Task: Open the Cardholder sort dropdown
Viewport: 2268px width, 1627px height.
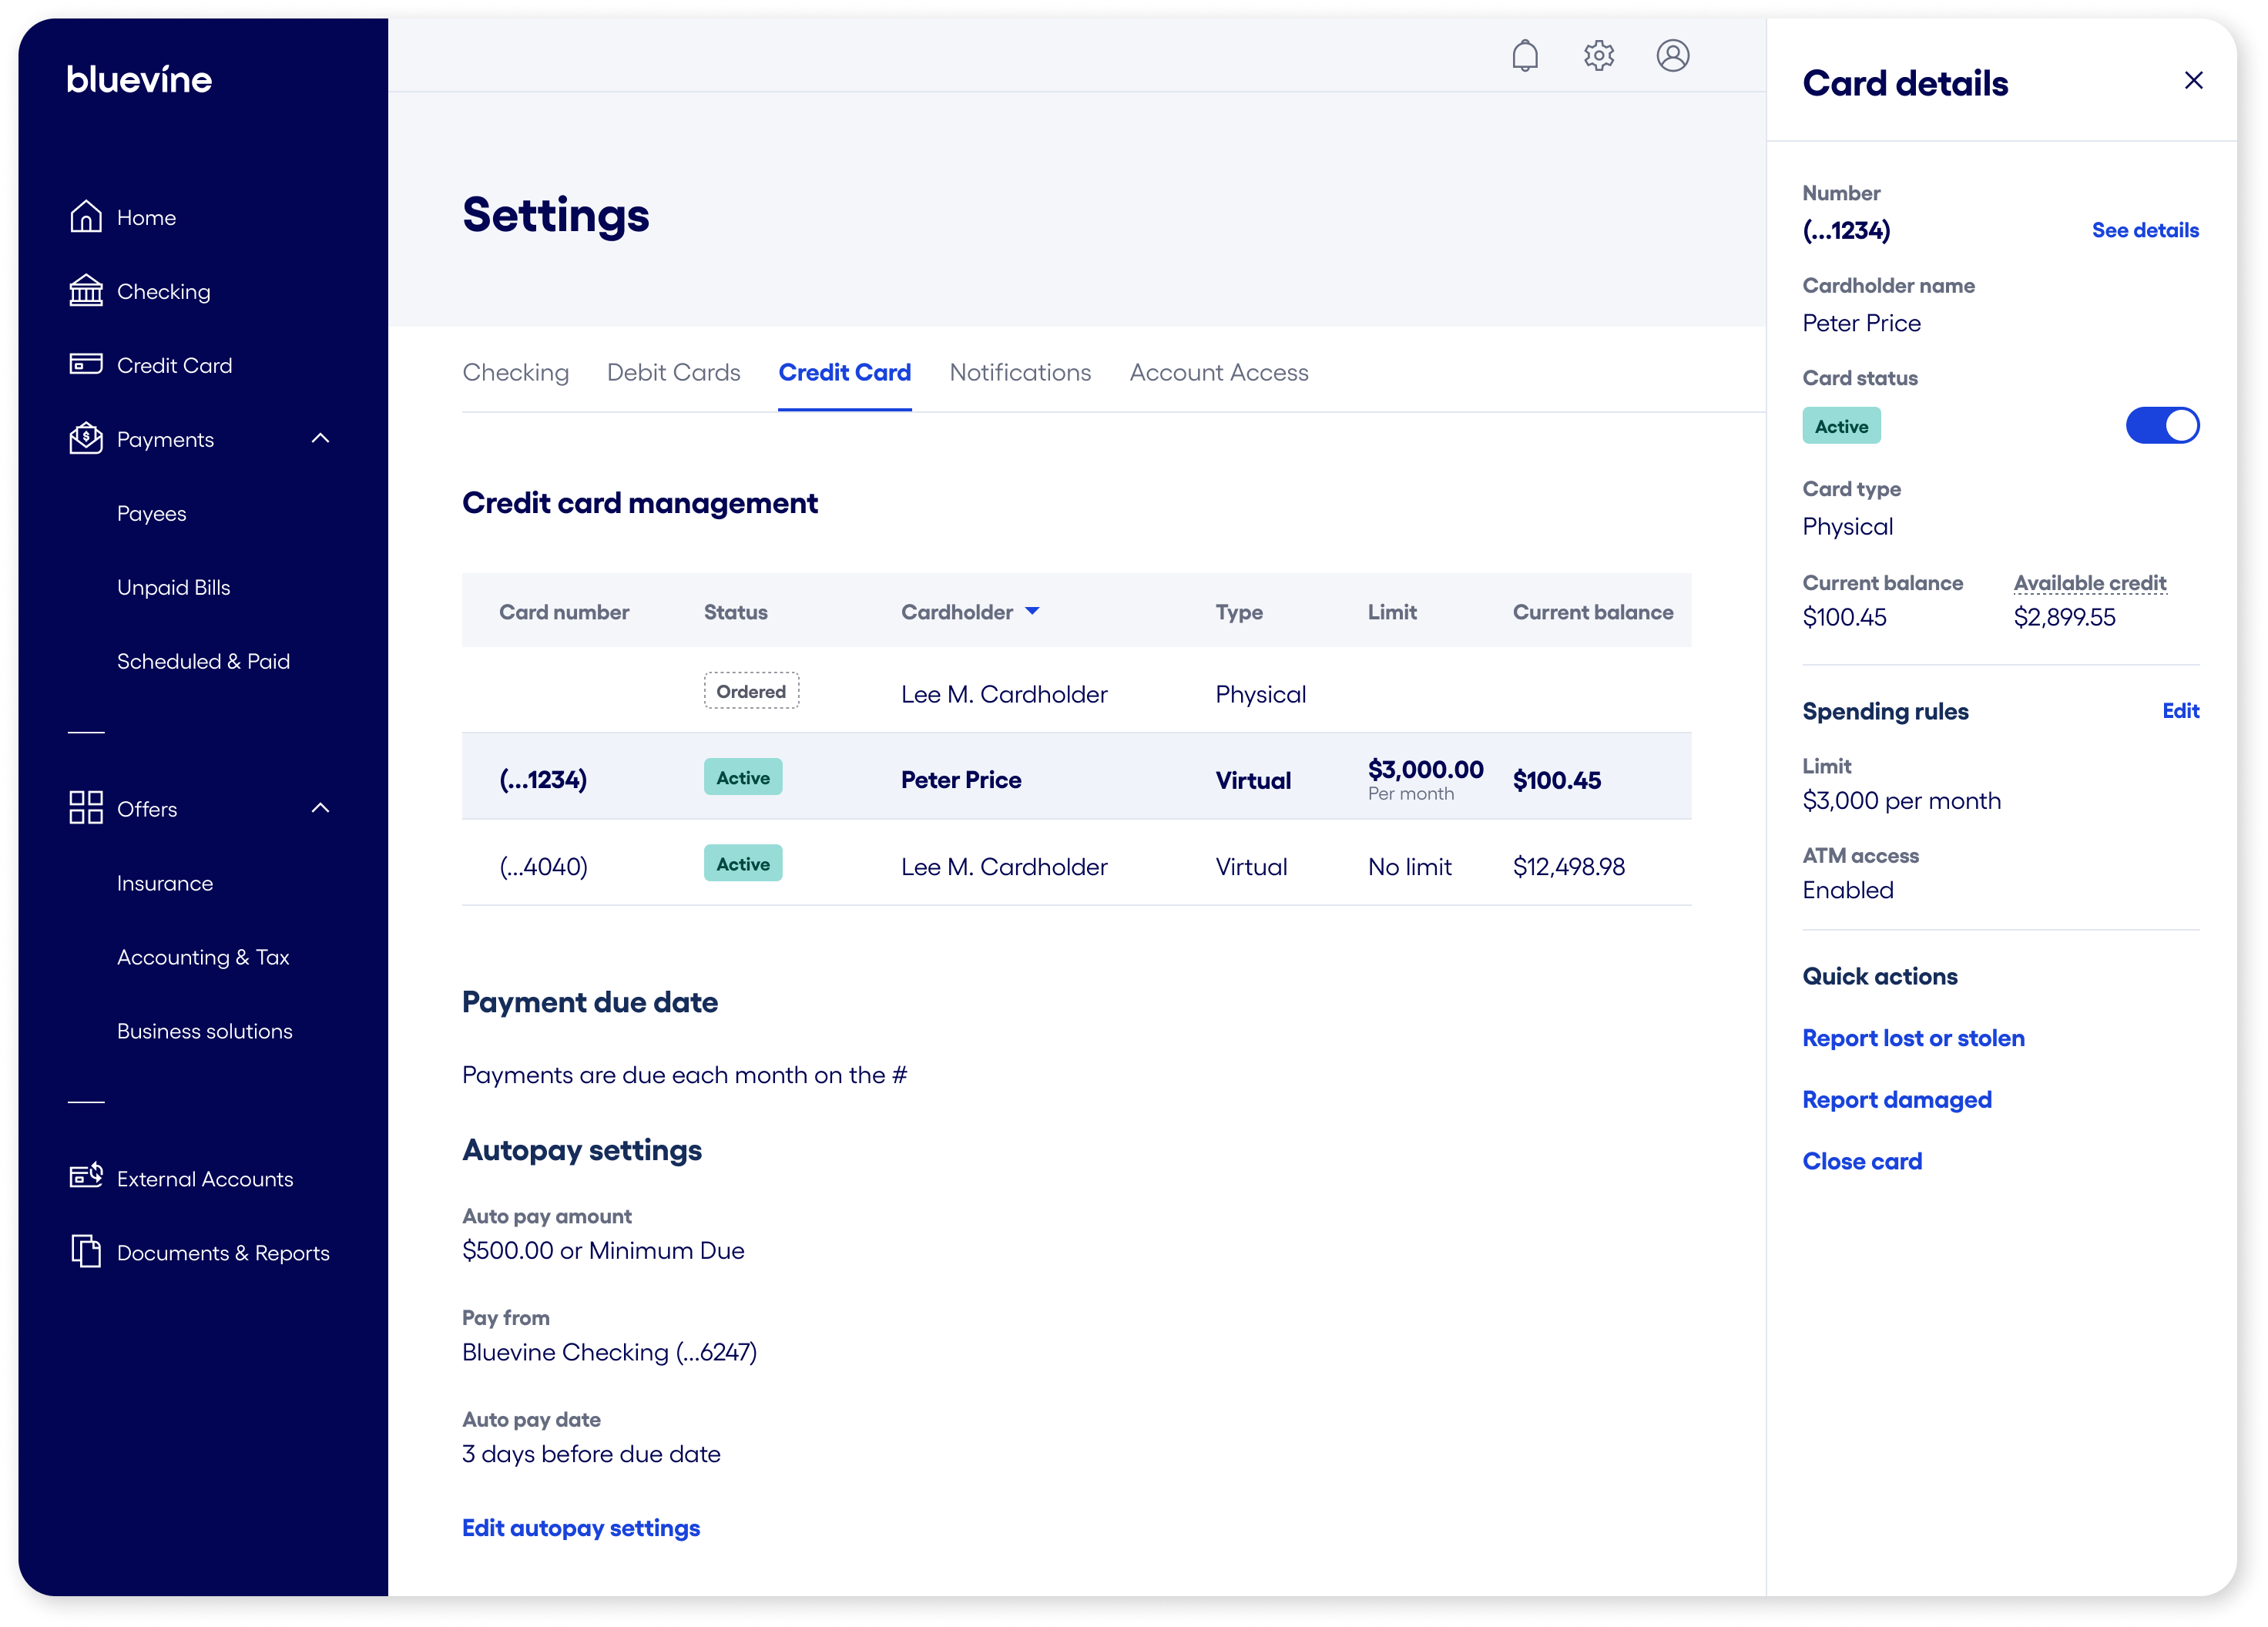Action: (x=1034, y=611)
